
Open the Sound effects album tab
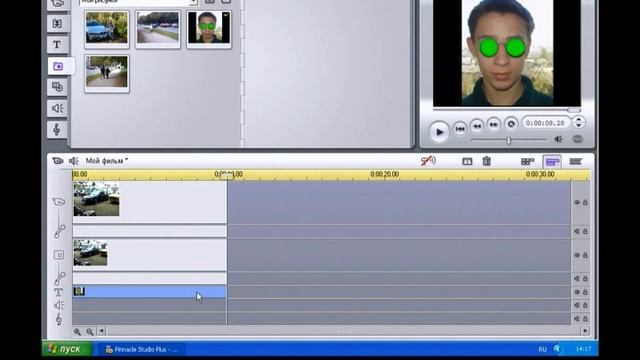click(57, 108)
